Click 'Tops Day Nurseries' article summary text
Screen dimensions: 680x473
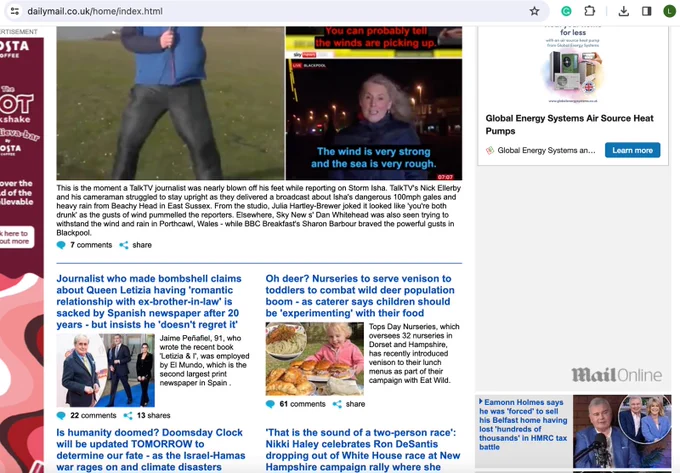(x=414, y=353)
